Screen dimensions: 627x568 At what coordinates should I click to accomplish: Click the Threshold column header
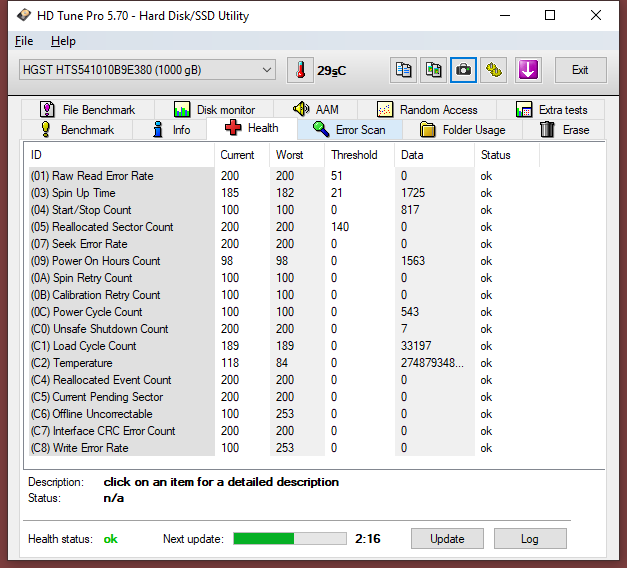pyautogui.click(x=360, y=155)
